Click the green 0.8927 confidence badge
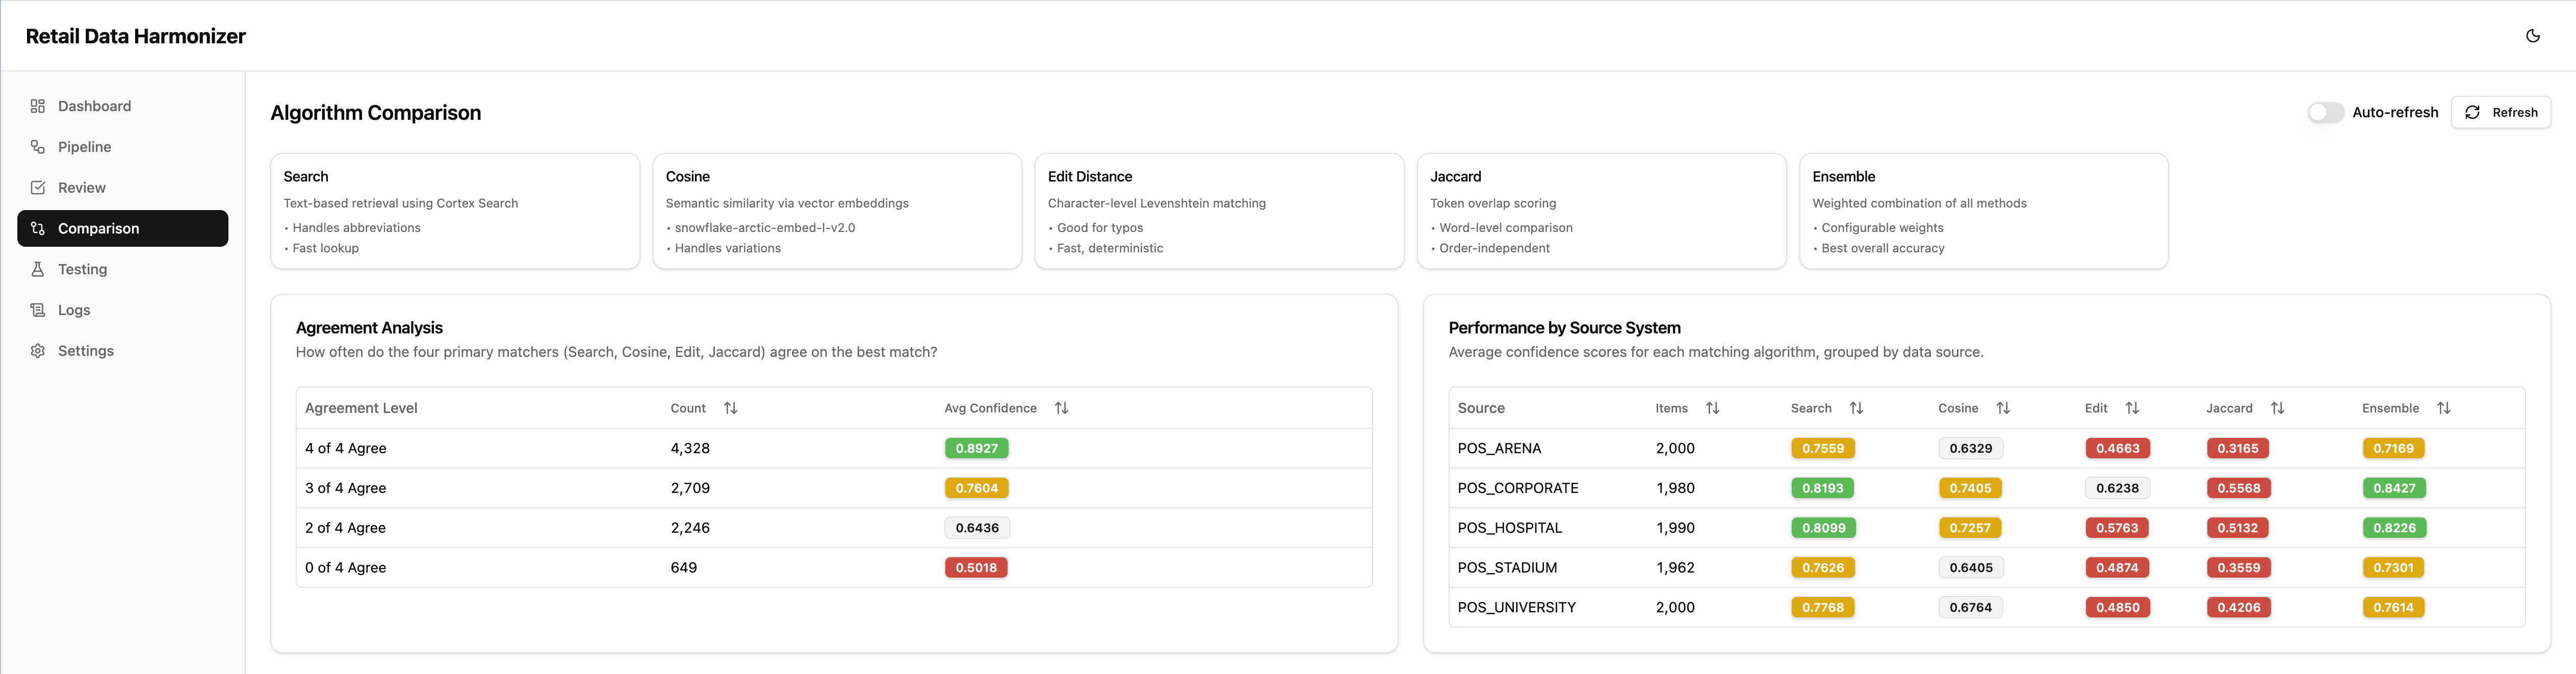This screenshot has height=674, width=2576. pyautogui.click(x=976, y=448)
